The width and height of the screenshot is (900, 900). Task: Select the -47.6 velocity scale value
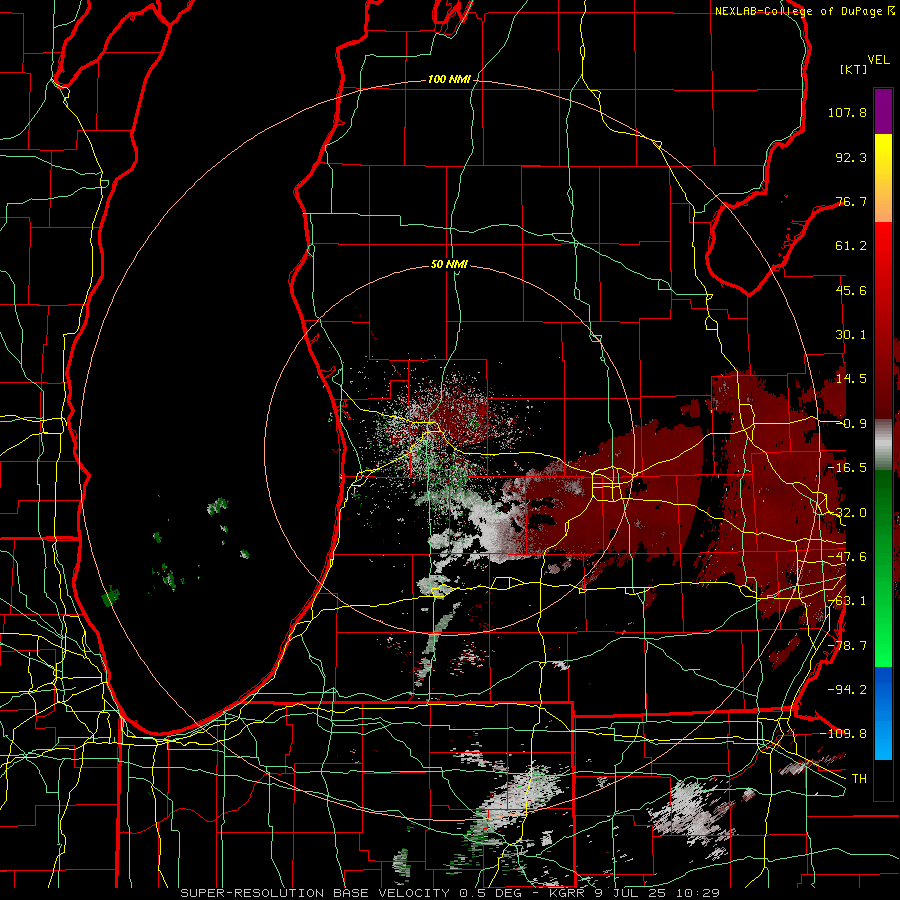[x=847, y=557]
